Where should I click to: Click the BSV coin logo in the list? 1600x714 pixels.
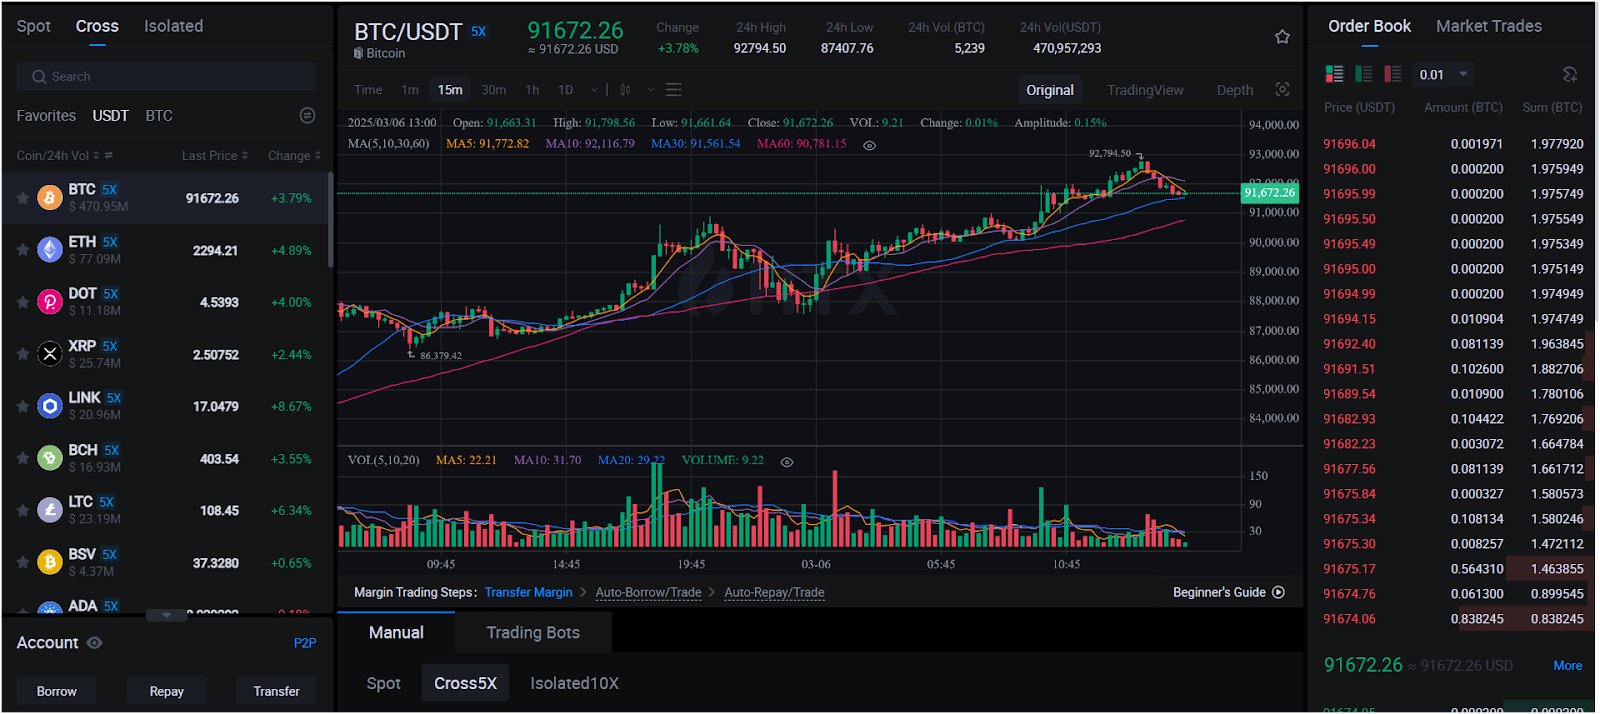pyautogui.click(x=50, y=561)
